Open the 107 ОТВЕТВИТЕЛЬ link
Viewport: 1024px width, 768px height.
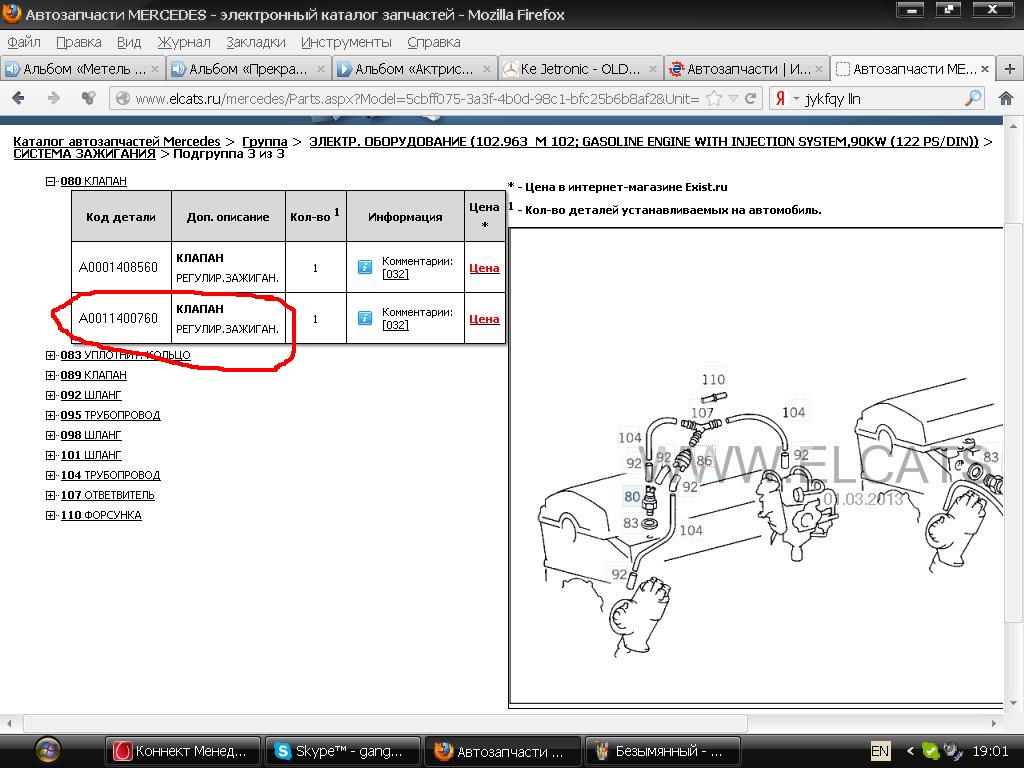(x=108, y=495)
